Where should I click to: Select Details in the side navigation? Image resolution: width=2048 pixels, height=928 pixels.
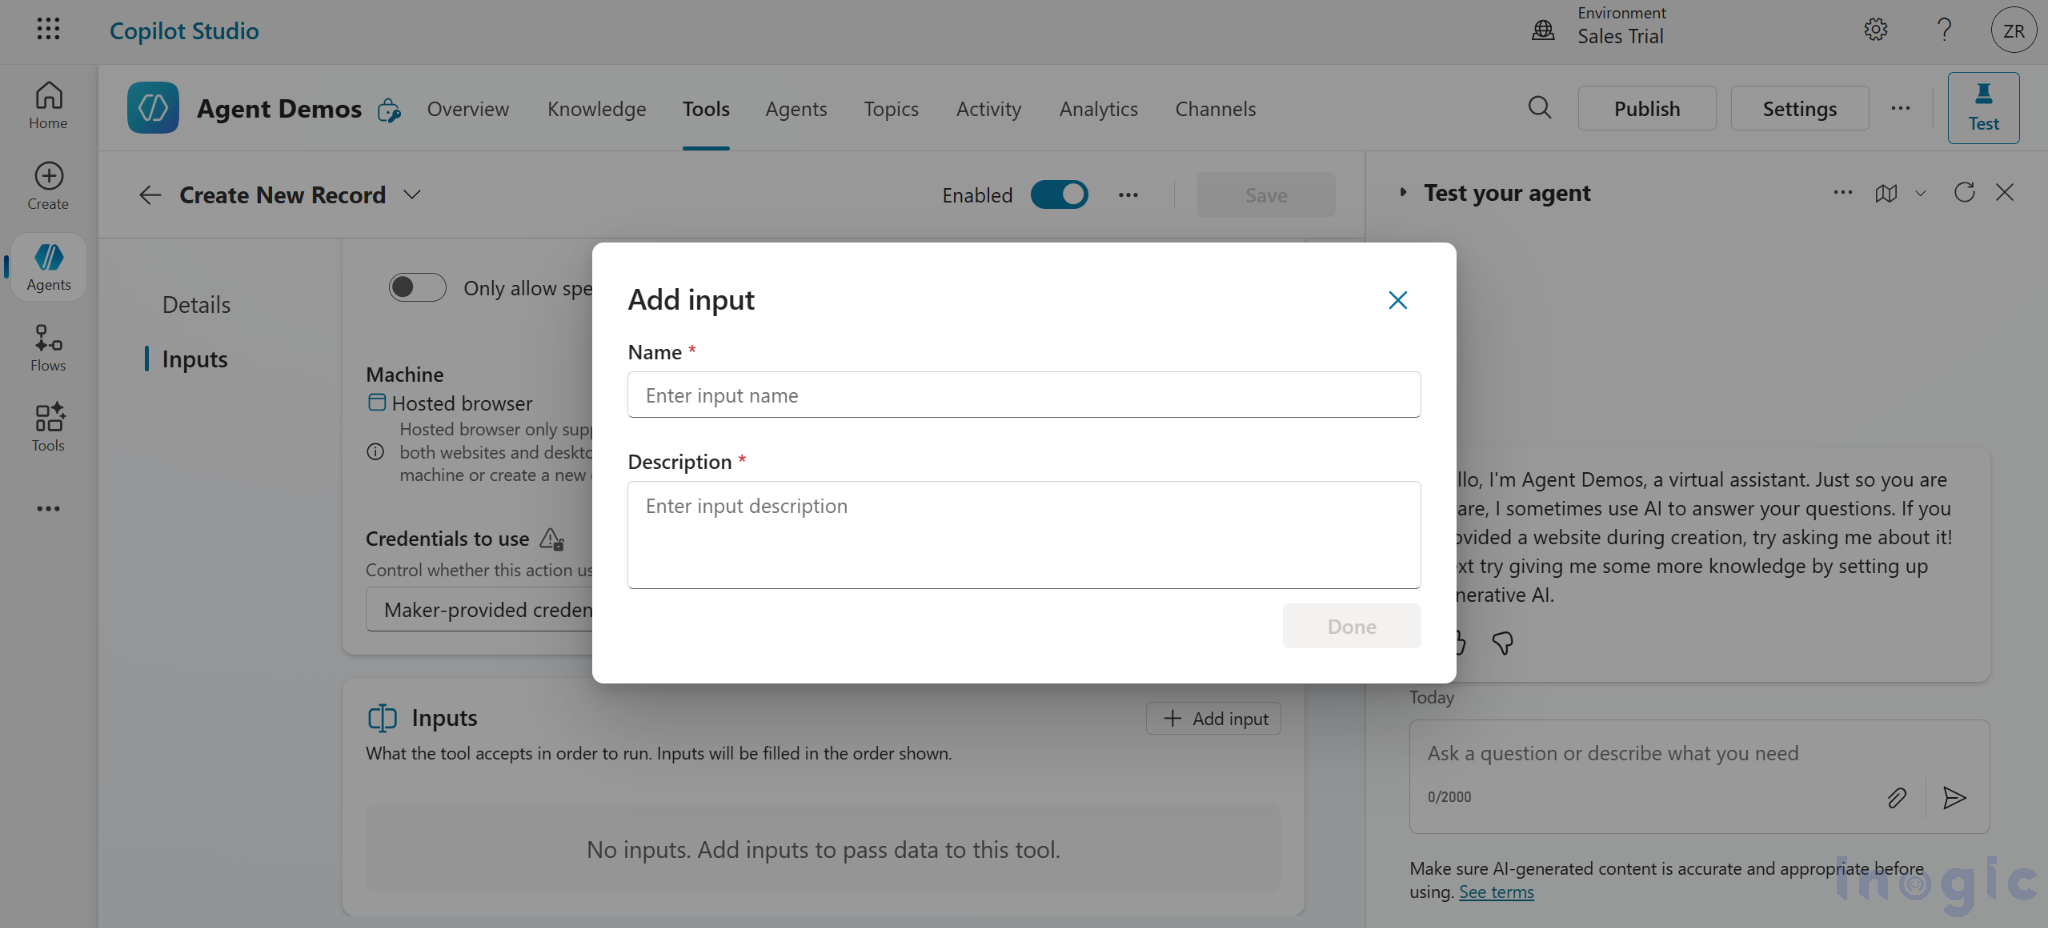pos(196,305)
